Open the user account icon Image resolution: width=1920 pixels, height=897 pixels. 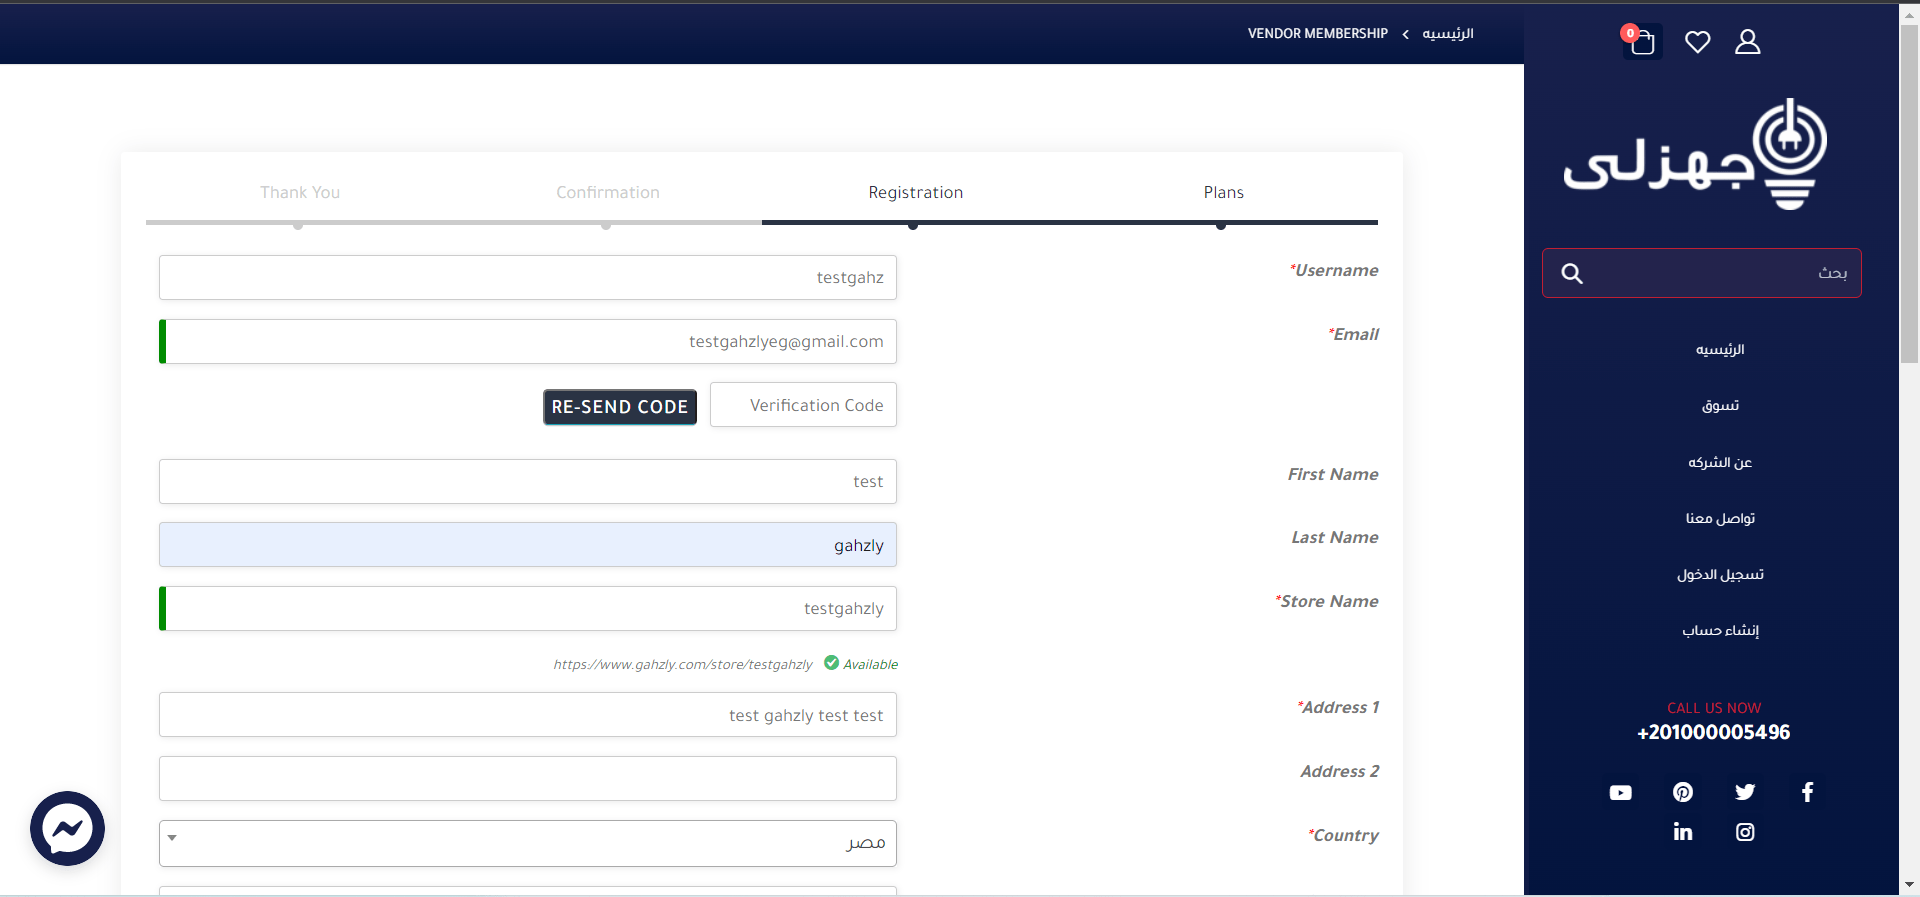pos(1747,42)
